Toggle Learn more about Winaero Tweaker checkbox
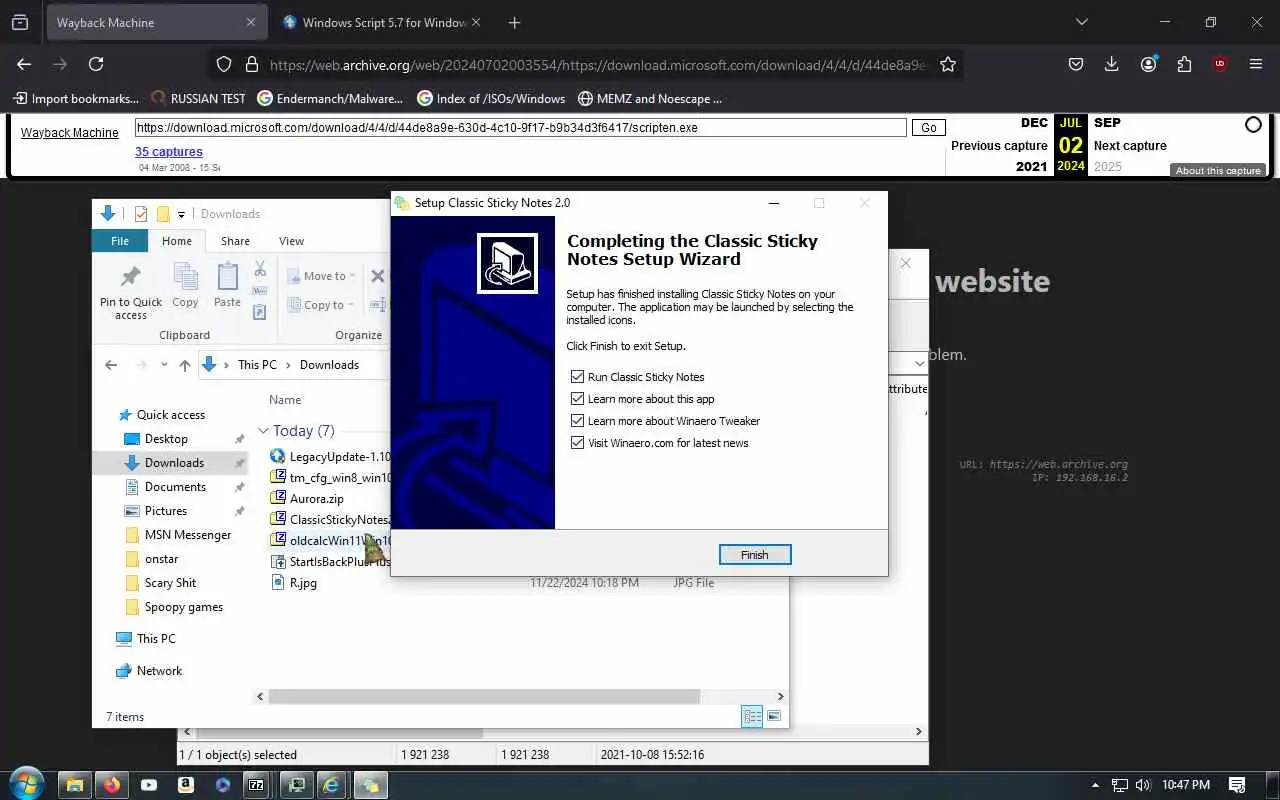 [x=577, y=421]
